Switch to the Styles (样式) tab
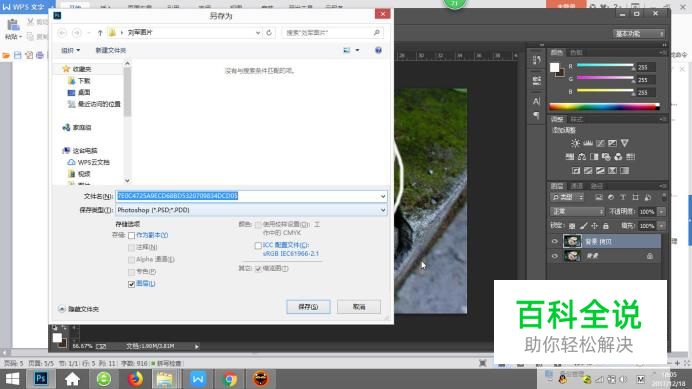Image resolution: width=692 pixels, height=389 pixels. tap(576, 120)
